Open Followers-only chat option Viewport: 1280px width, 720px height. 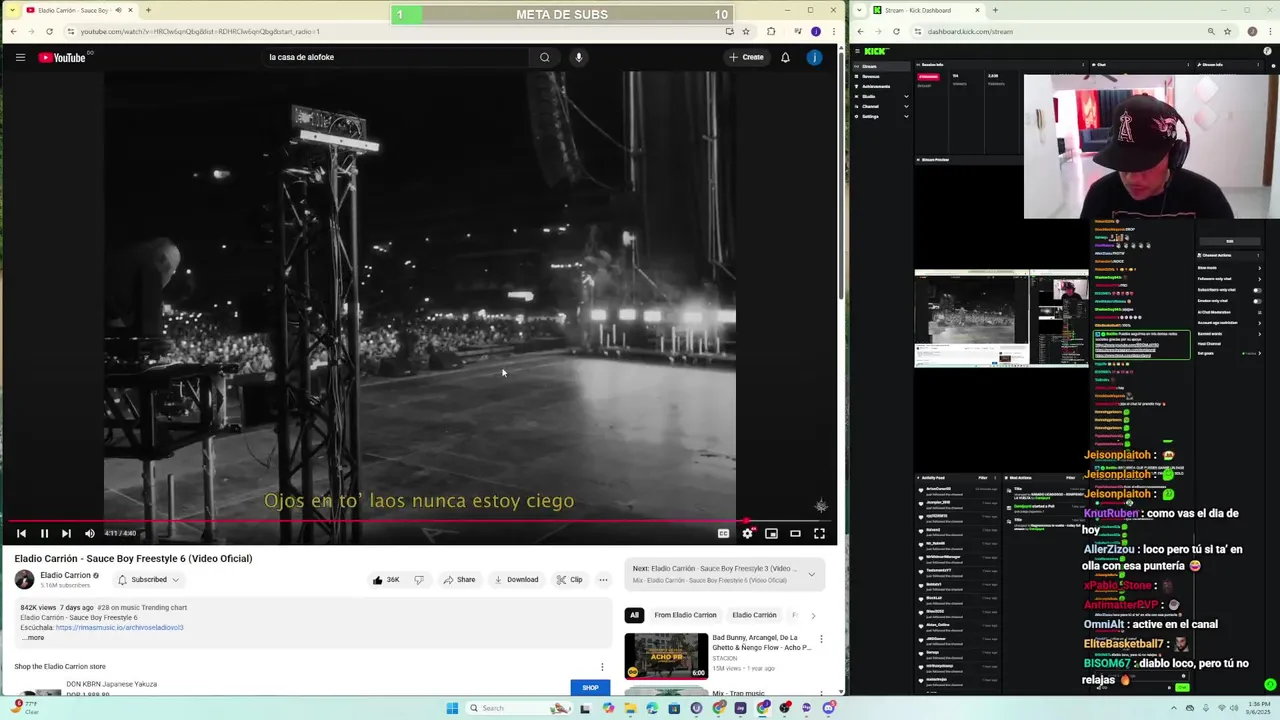click(1230, 278)
